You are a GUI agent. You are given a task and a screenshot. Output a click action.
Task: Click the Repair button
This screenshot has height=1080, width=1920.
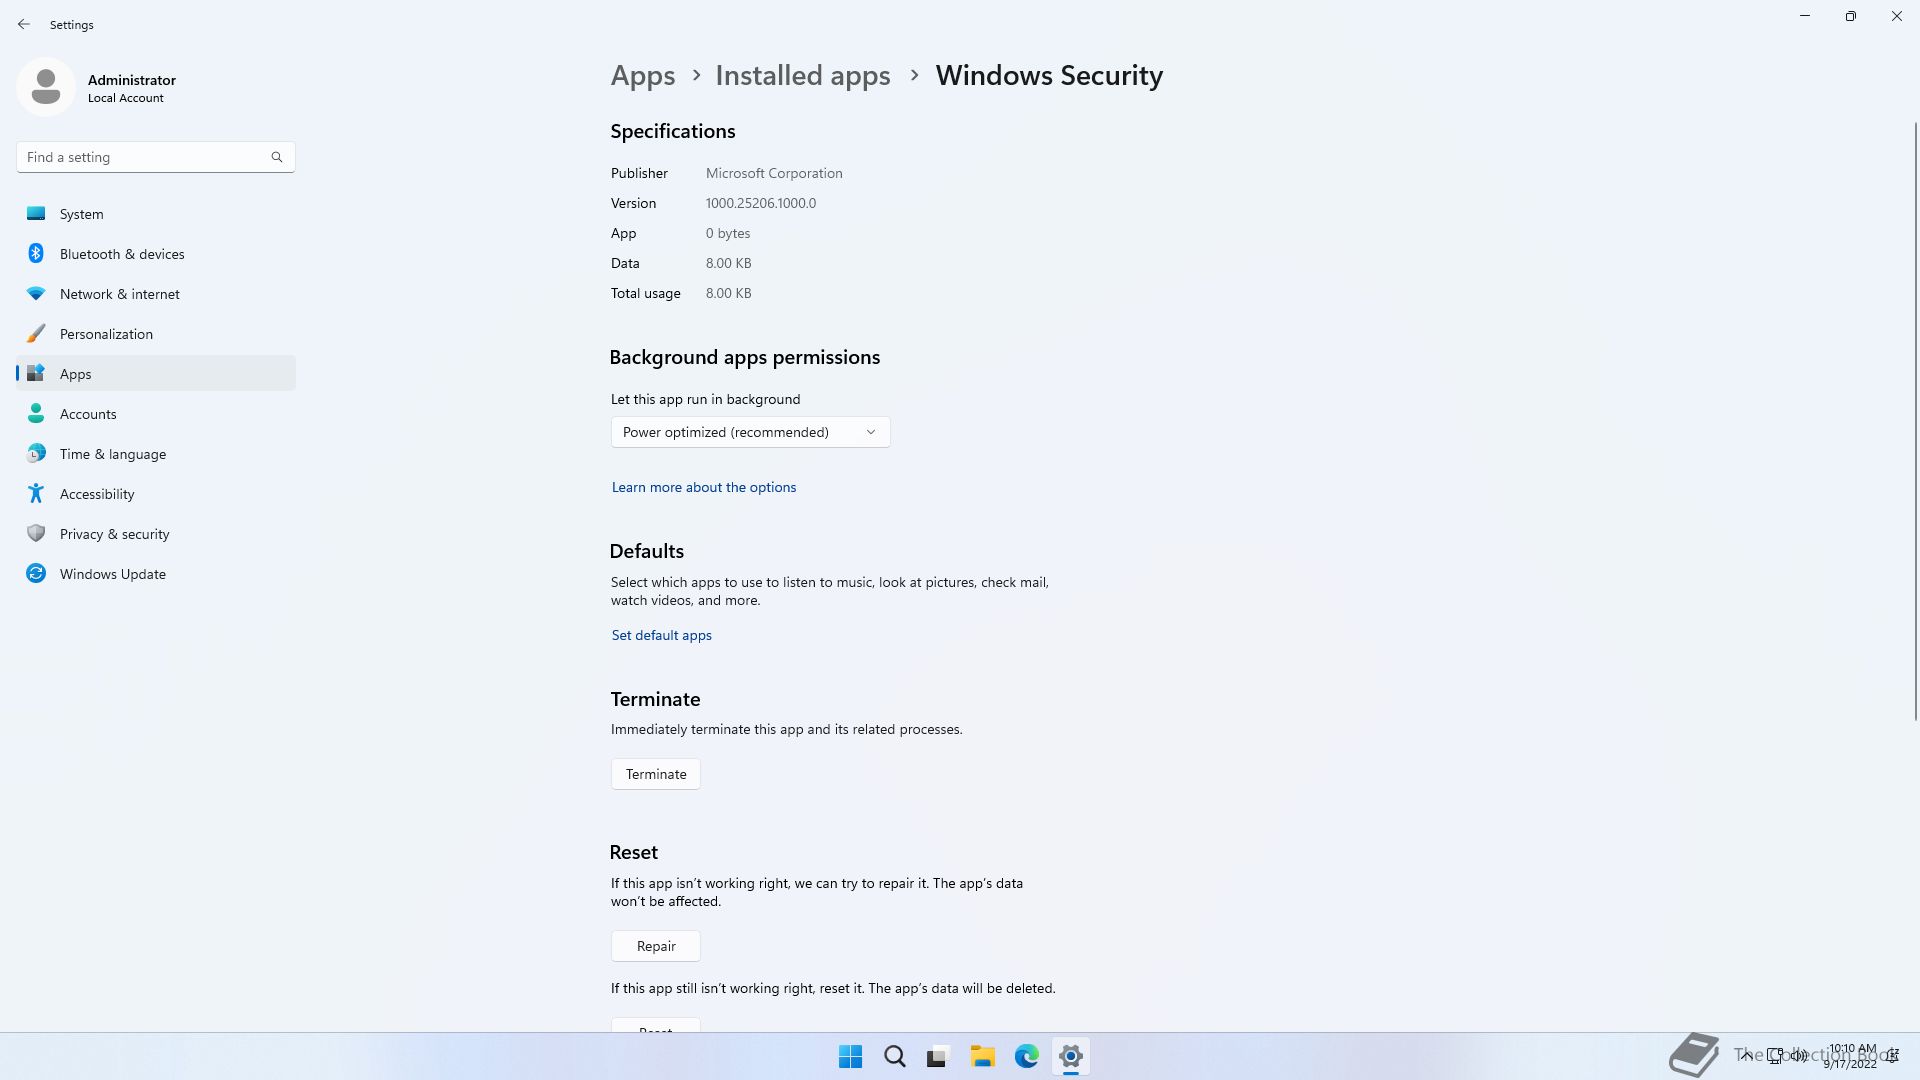(x=656, y=946)
